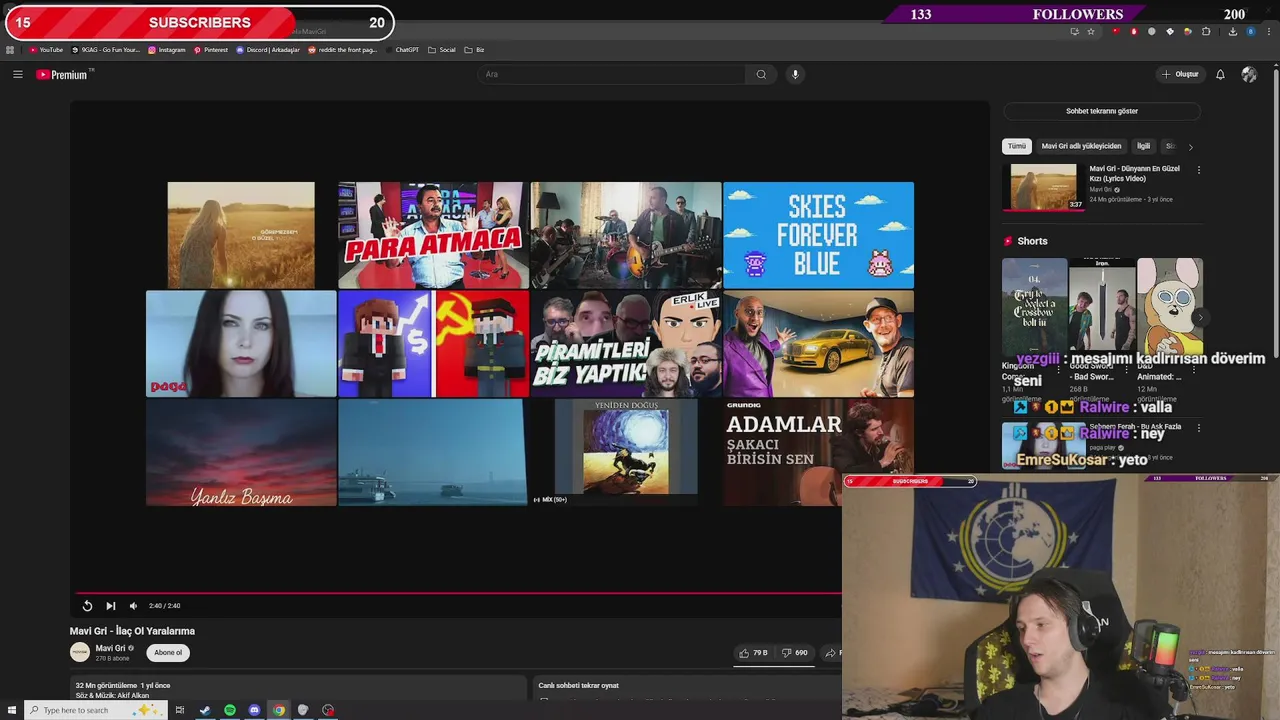The height and width of the screenshot is (720, 1280).
Task: Open Spotify from taskbar
Action: [x=230, y=710]
